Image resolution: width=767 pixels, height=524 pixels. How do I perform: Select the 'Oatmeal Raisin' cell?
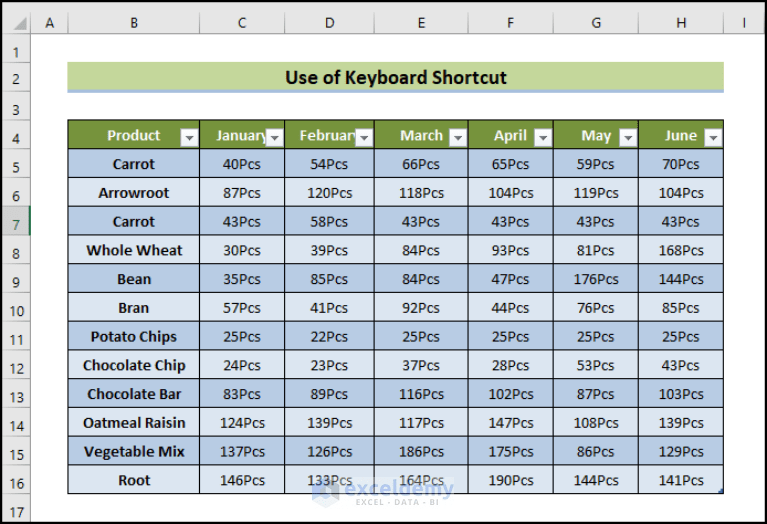(x=134, y=423)
